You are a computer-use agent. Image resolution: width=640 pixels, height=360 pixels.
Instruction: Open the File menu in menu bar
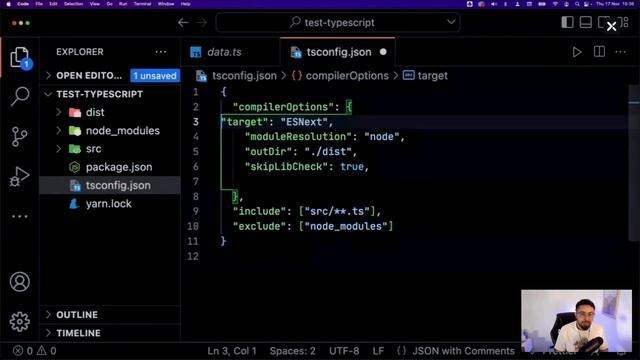(39, 4)
